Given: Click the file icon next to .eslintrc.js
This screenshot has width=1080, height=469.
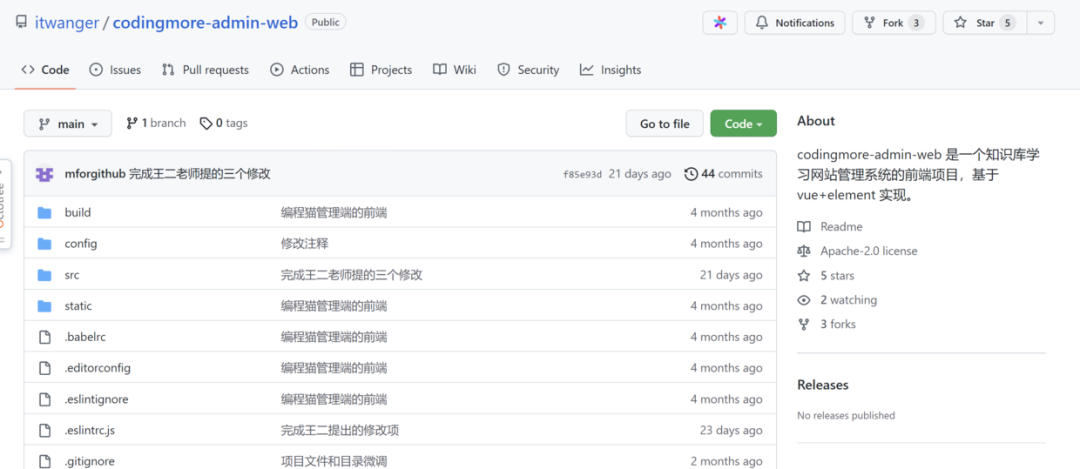Looking at the screenshot, I should (x=45, y=430).
